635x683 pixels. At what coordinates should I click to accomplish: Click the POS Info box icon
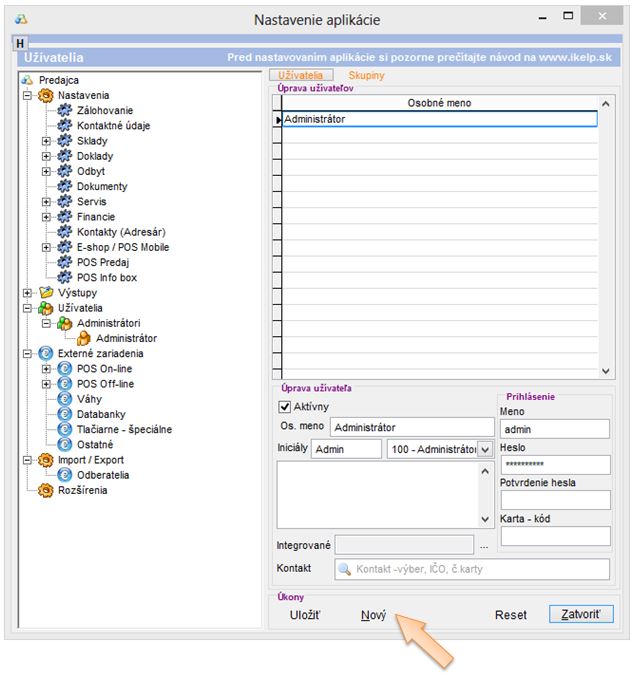[65, 277]
